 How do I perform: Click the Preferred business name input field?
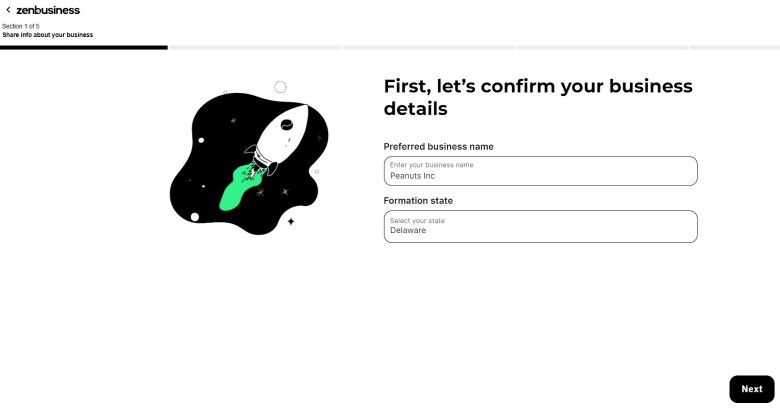pos(541,171)
